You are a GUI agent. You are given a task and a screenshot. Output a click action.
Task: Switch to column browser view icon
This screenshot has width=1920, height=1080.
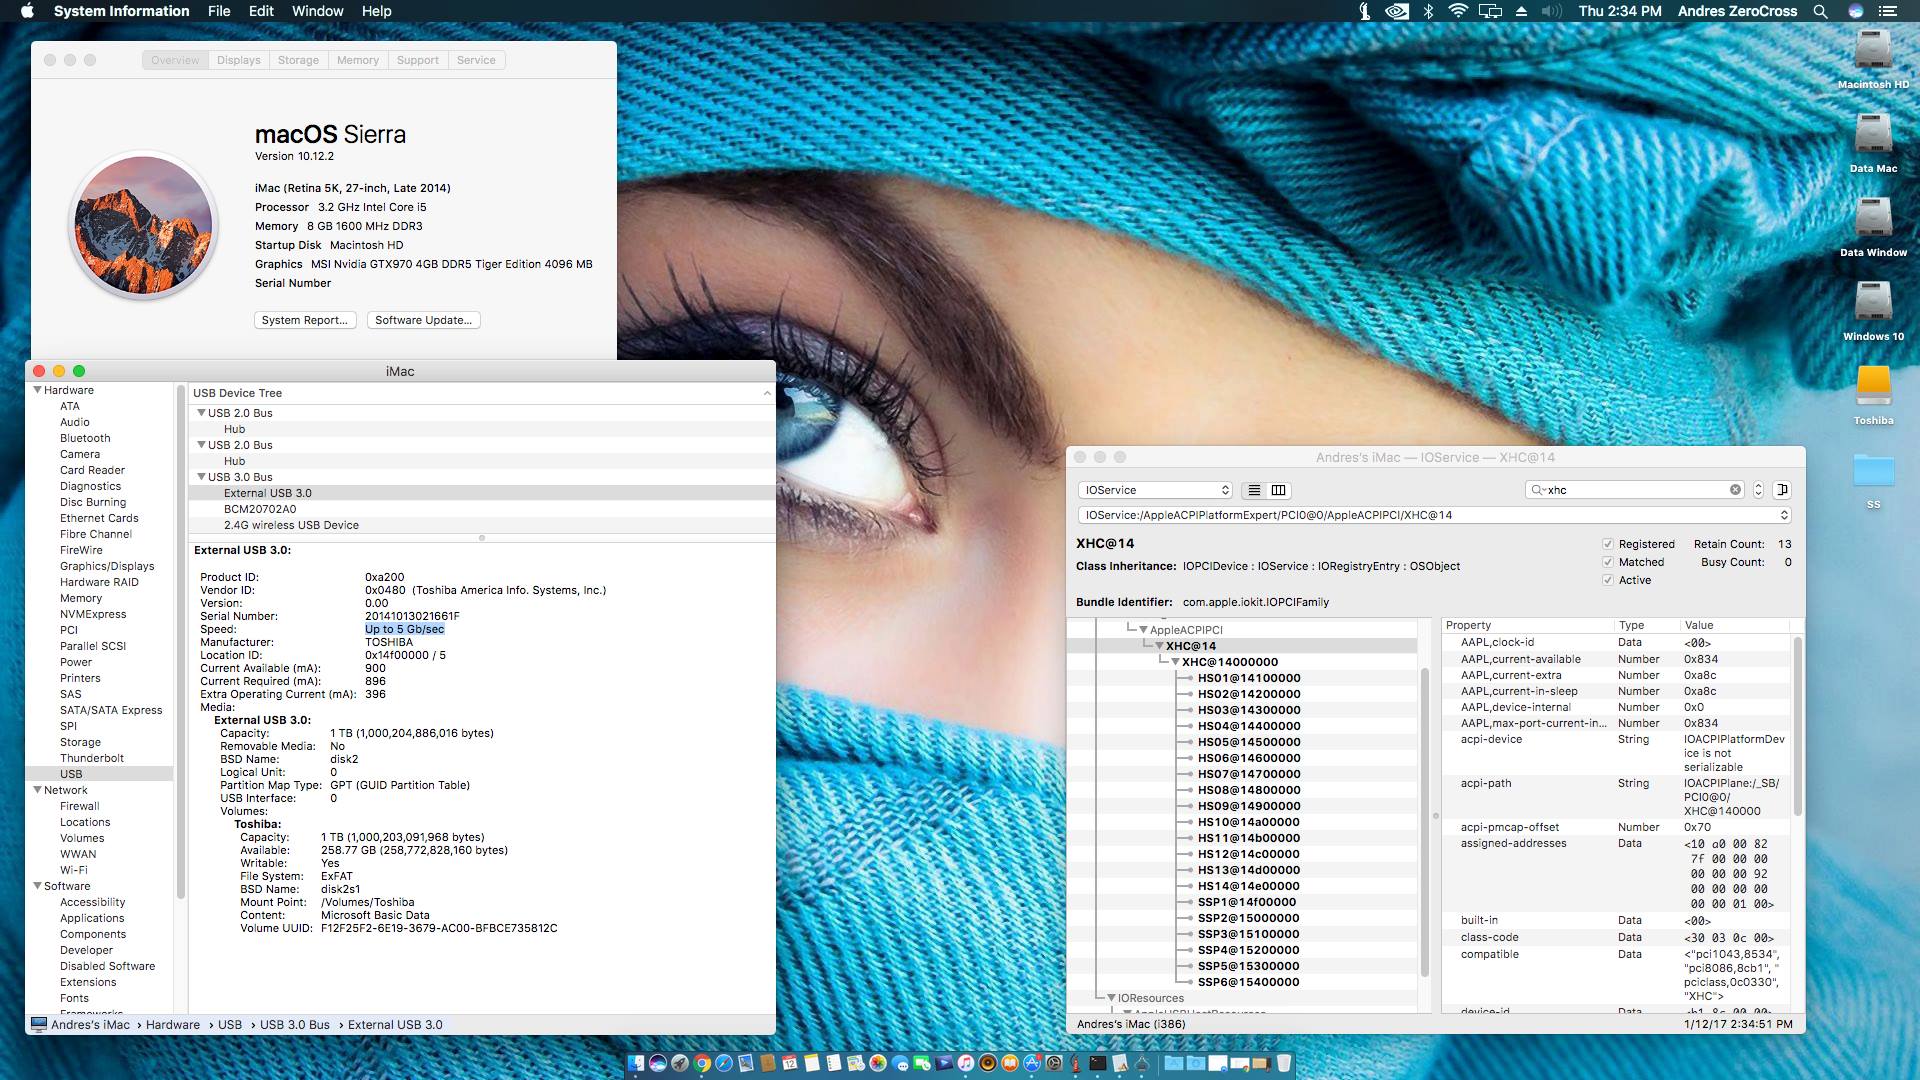pyautogui.click(x=1278, y=490)
